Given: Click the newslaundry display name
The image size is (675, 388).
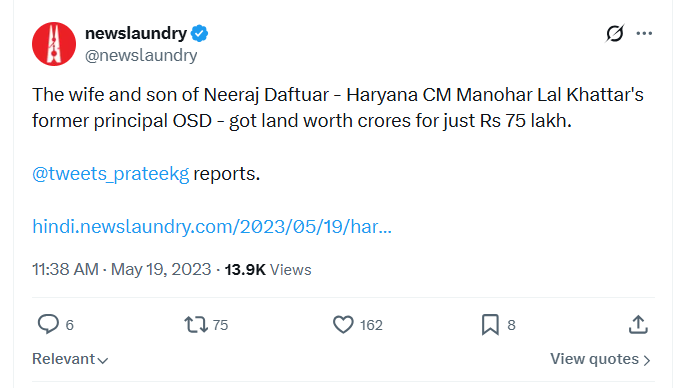Looking at the screenshot, I should point(136,34).
